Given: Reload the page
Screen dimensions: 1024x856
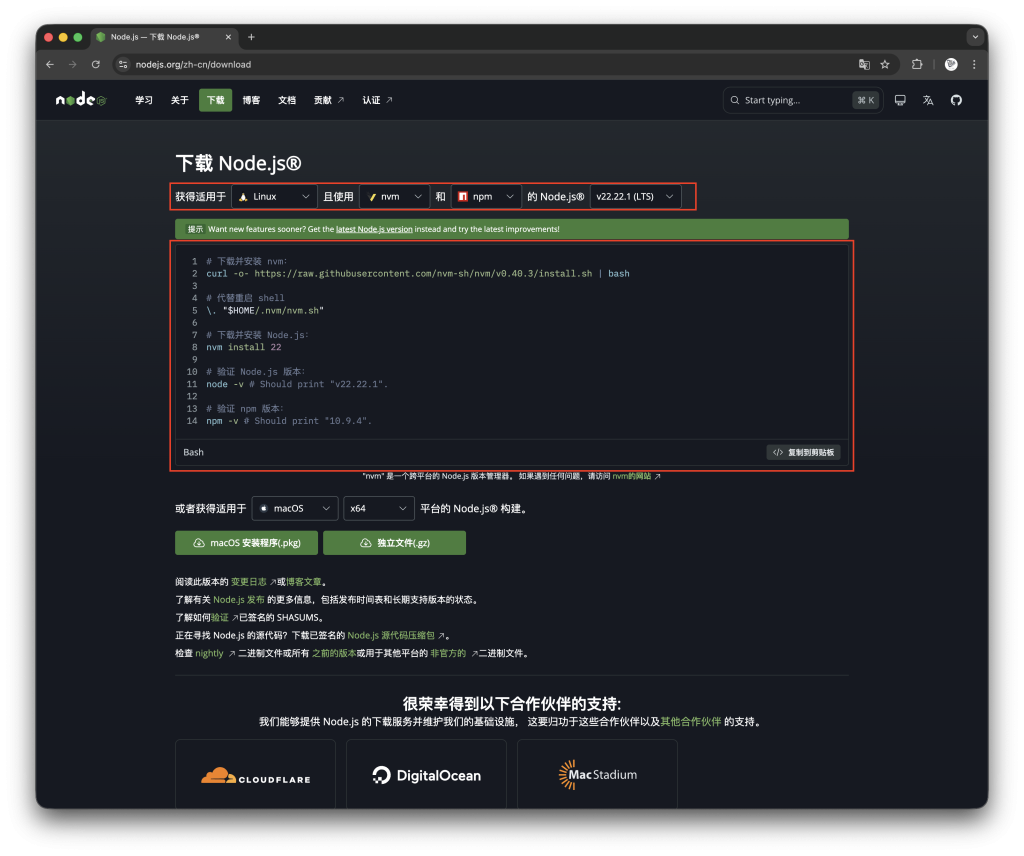Looking at the screenshot, I should pyautogui.click(x=96, y=64).
